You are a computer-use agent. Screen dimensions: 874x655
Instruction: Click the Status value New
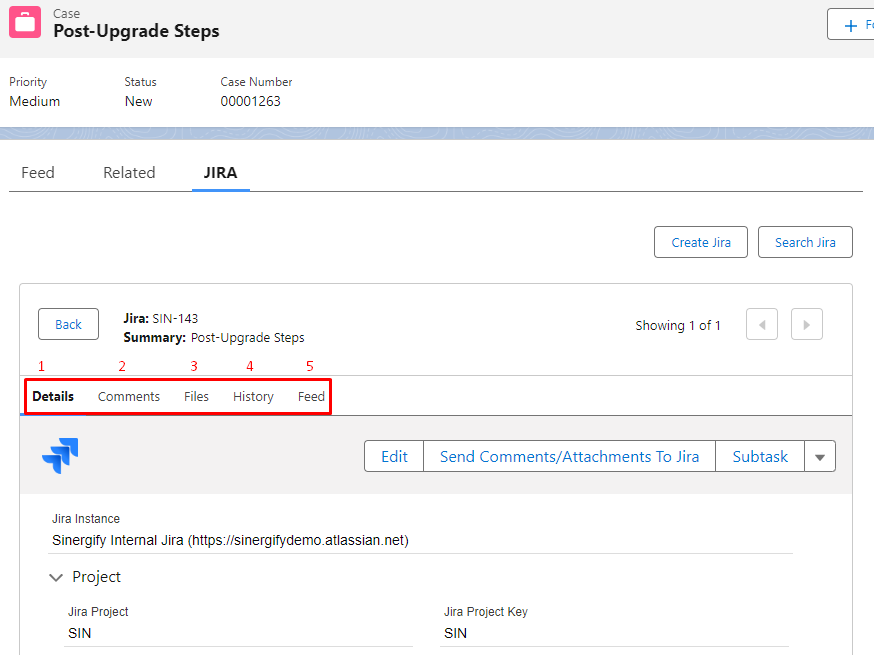138,101
